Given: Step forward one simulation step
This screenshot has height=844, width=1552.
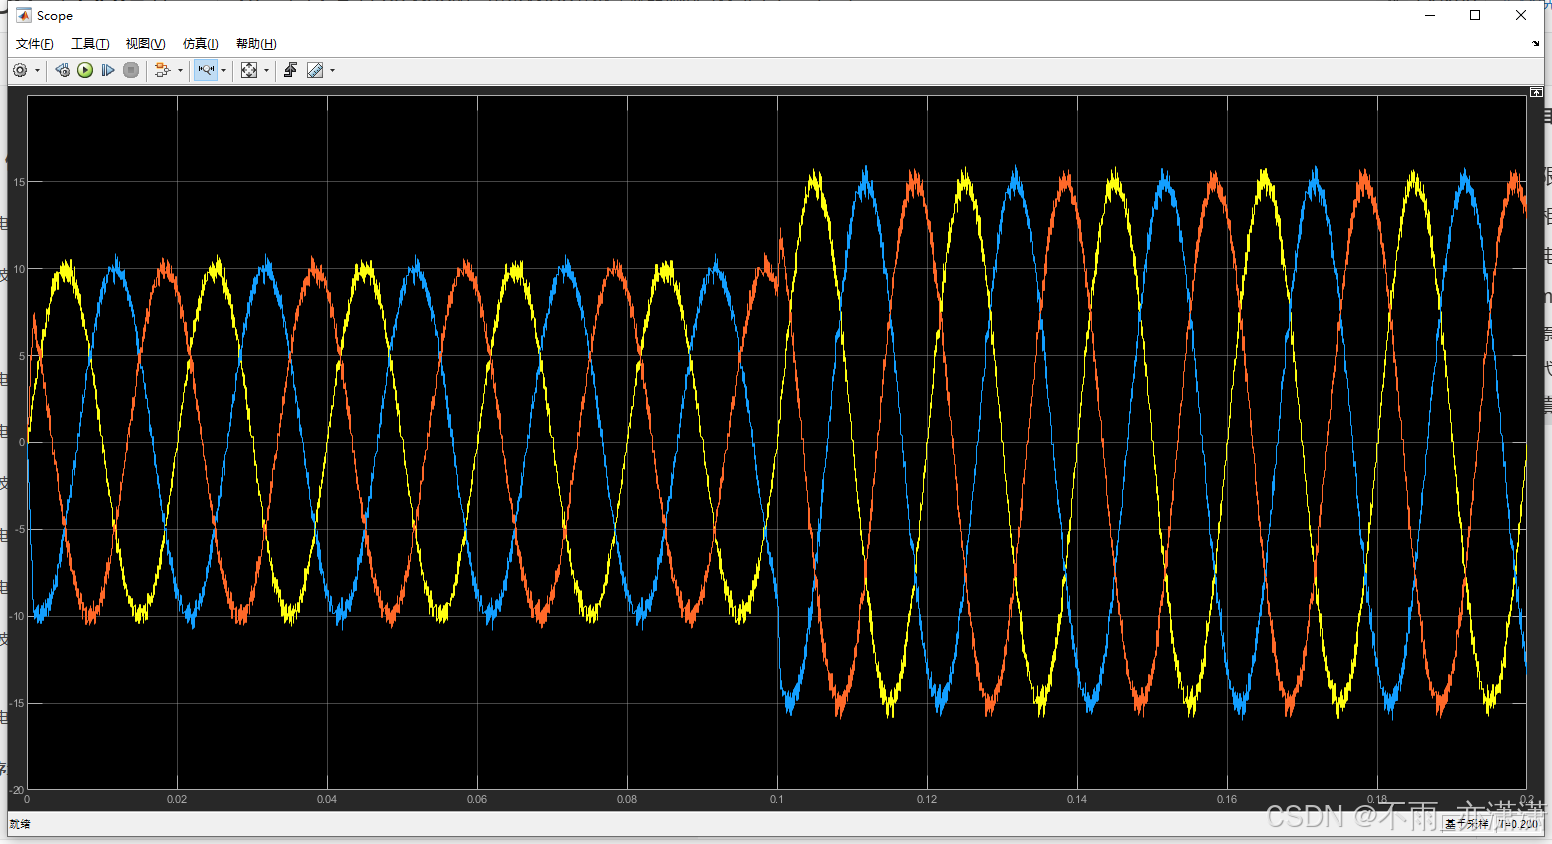Looking at the screenshot, I should click(108, 70).
